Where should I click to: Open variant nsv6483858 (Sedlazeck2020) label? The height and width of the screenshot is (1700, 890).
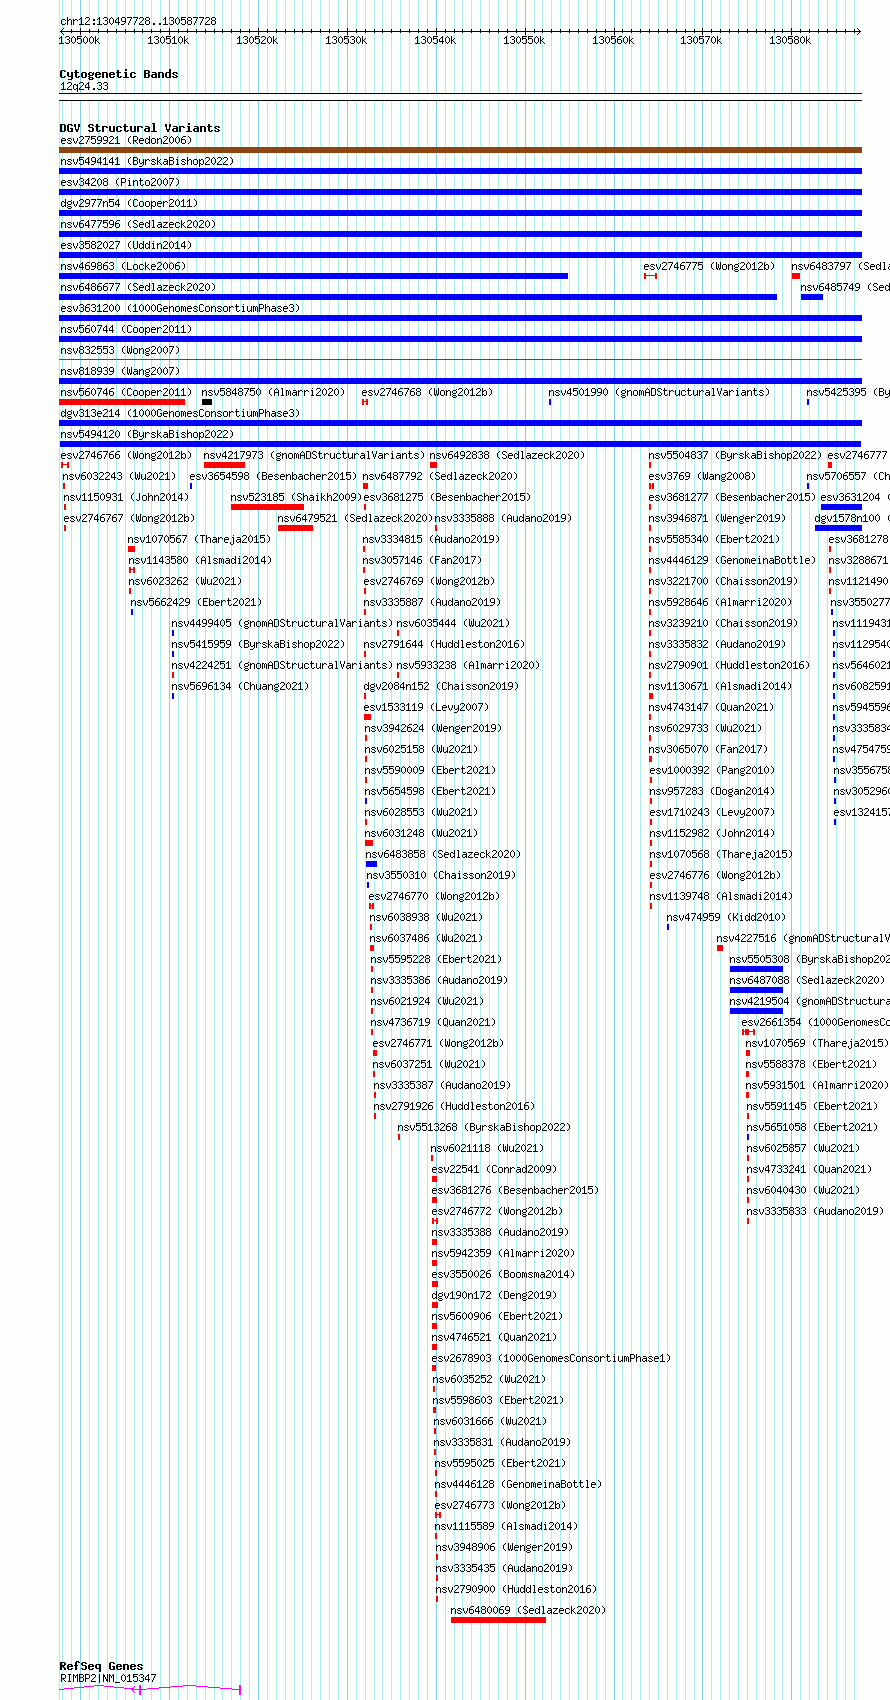coord(443,854)
